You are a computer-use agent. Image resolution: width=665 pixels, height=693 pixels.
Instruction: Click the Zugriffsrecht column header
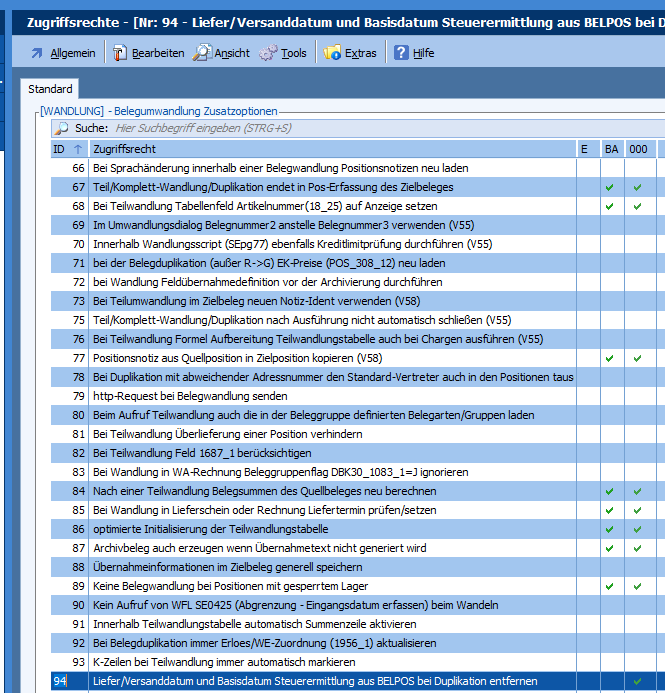tap(330, 149)
